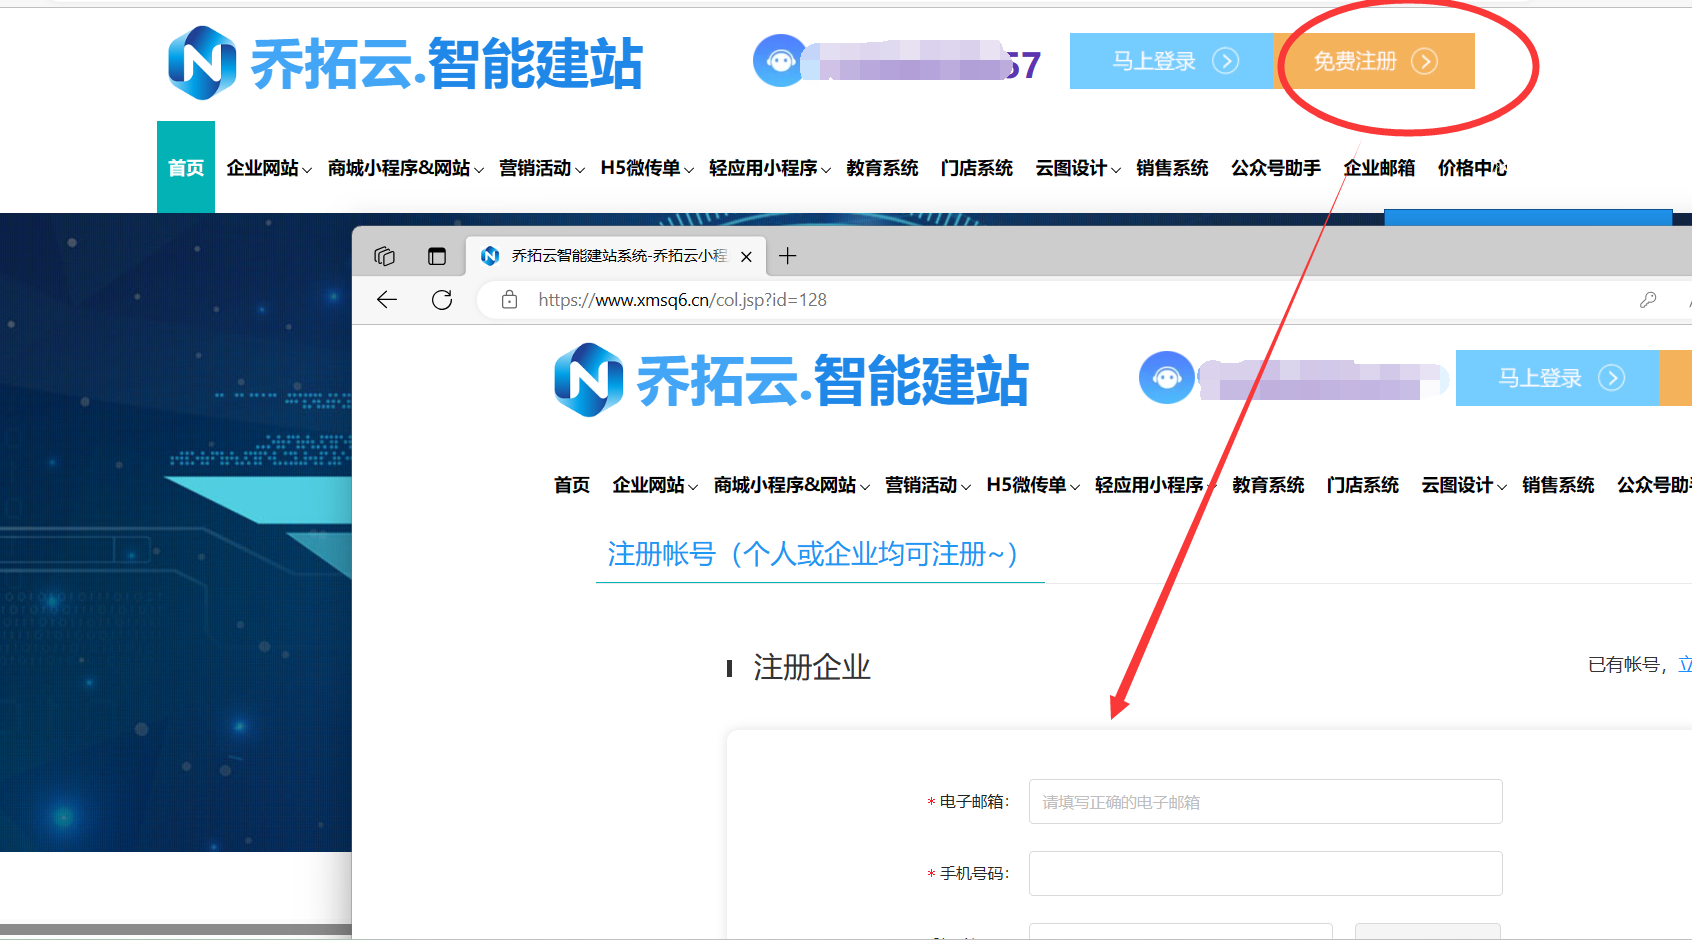
Task: Open 教育系统 in the top navigation
Action: [x=882, y=168]
